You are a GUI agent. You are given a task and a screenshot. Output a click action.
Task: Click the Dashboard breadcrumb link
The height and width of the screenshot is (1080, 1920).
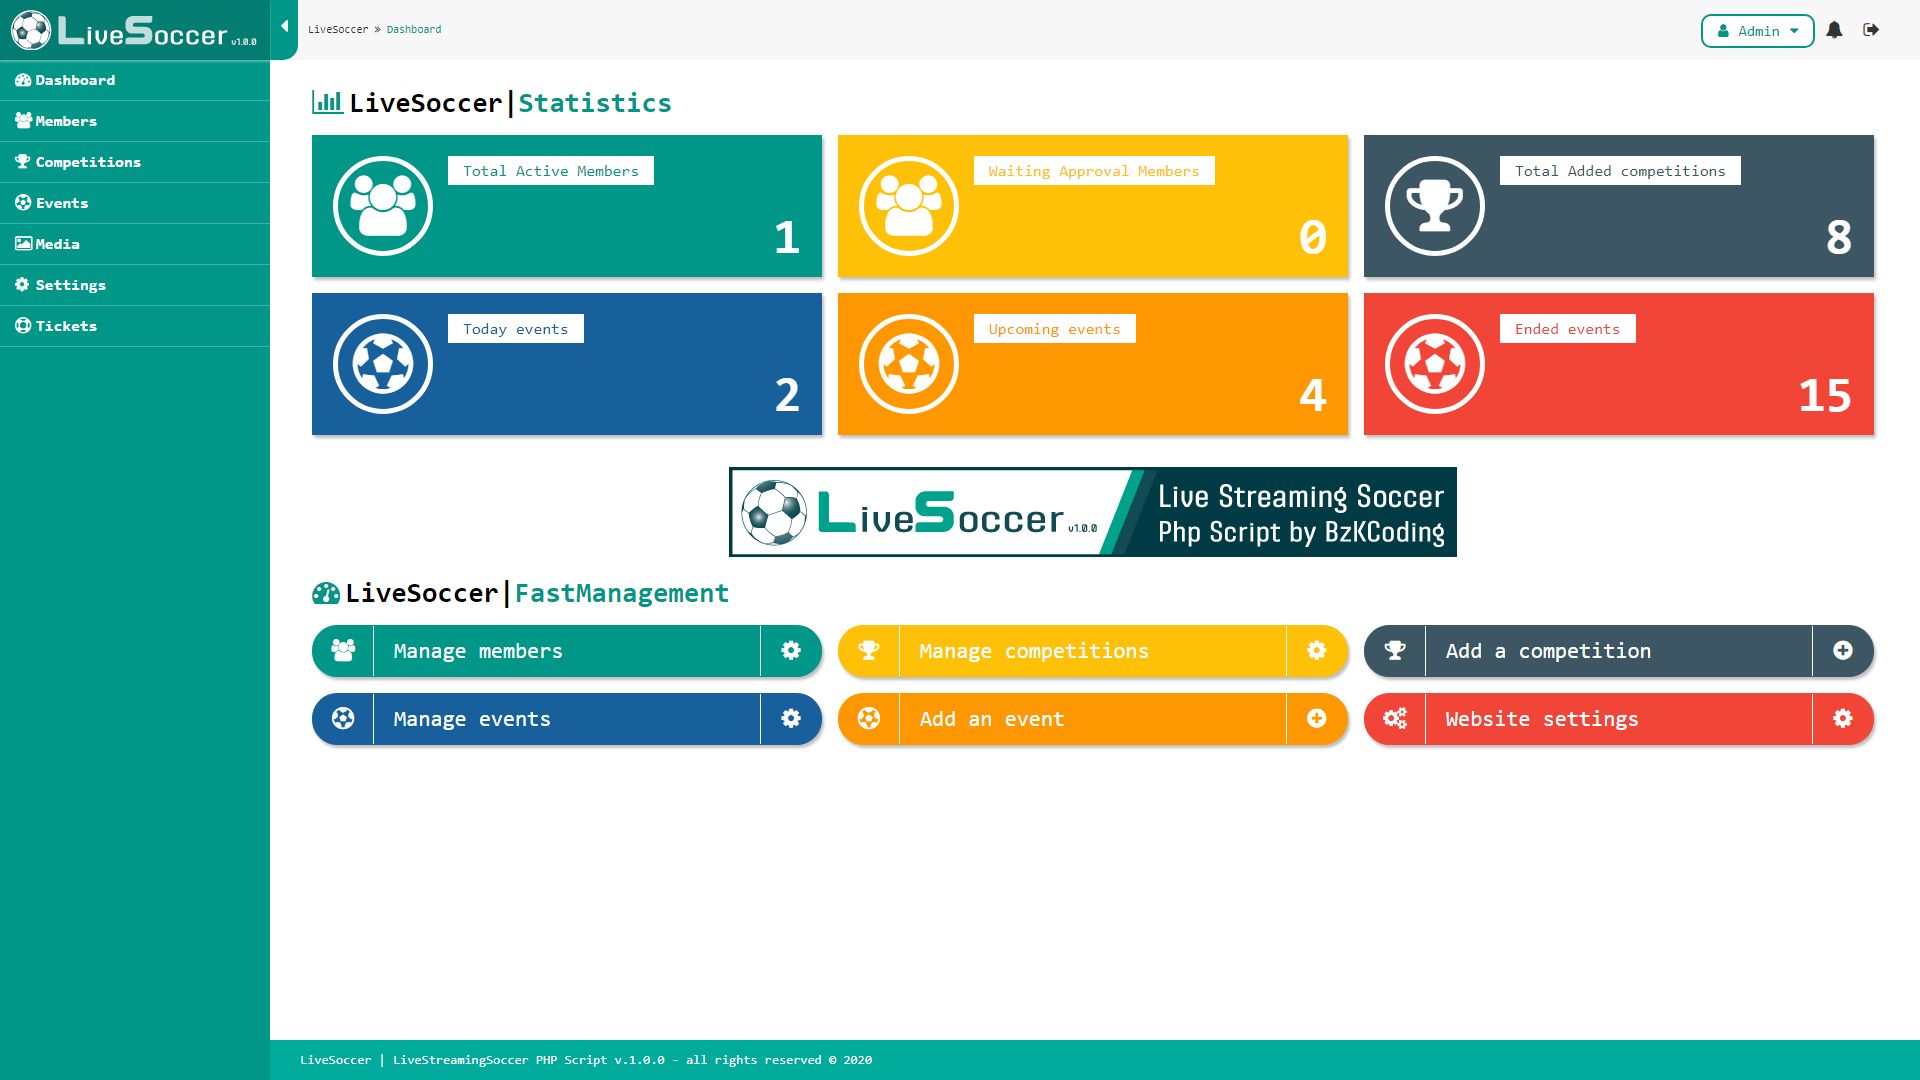(x=414, y=29)
